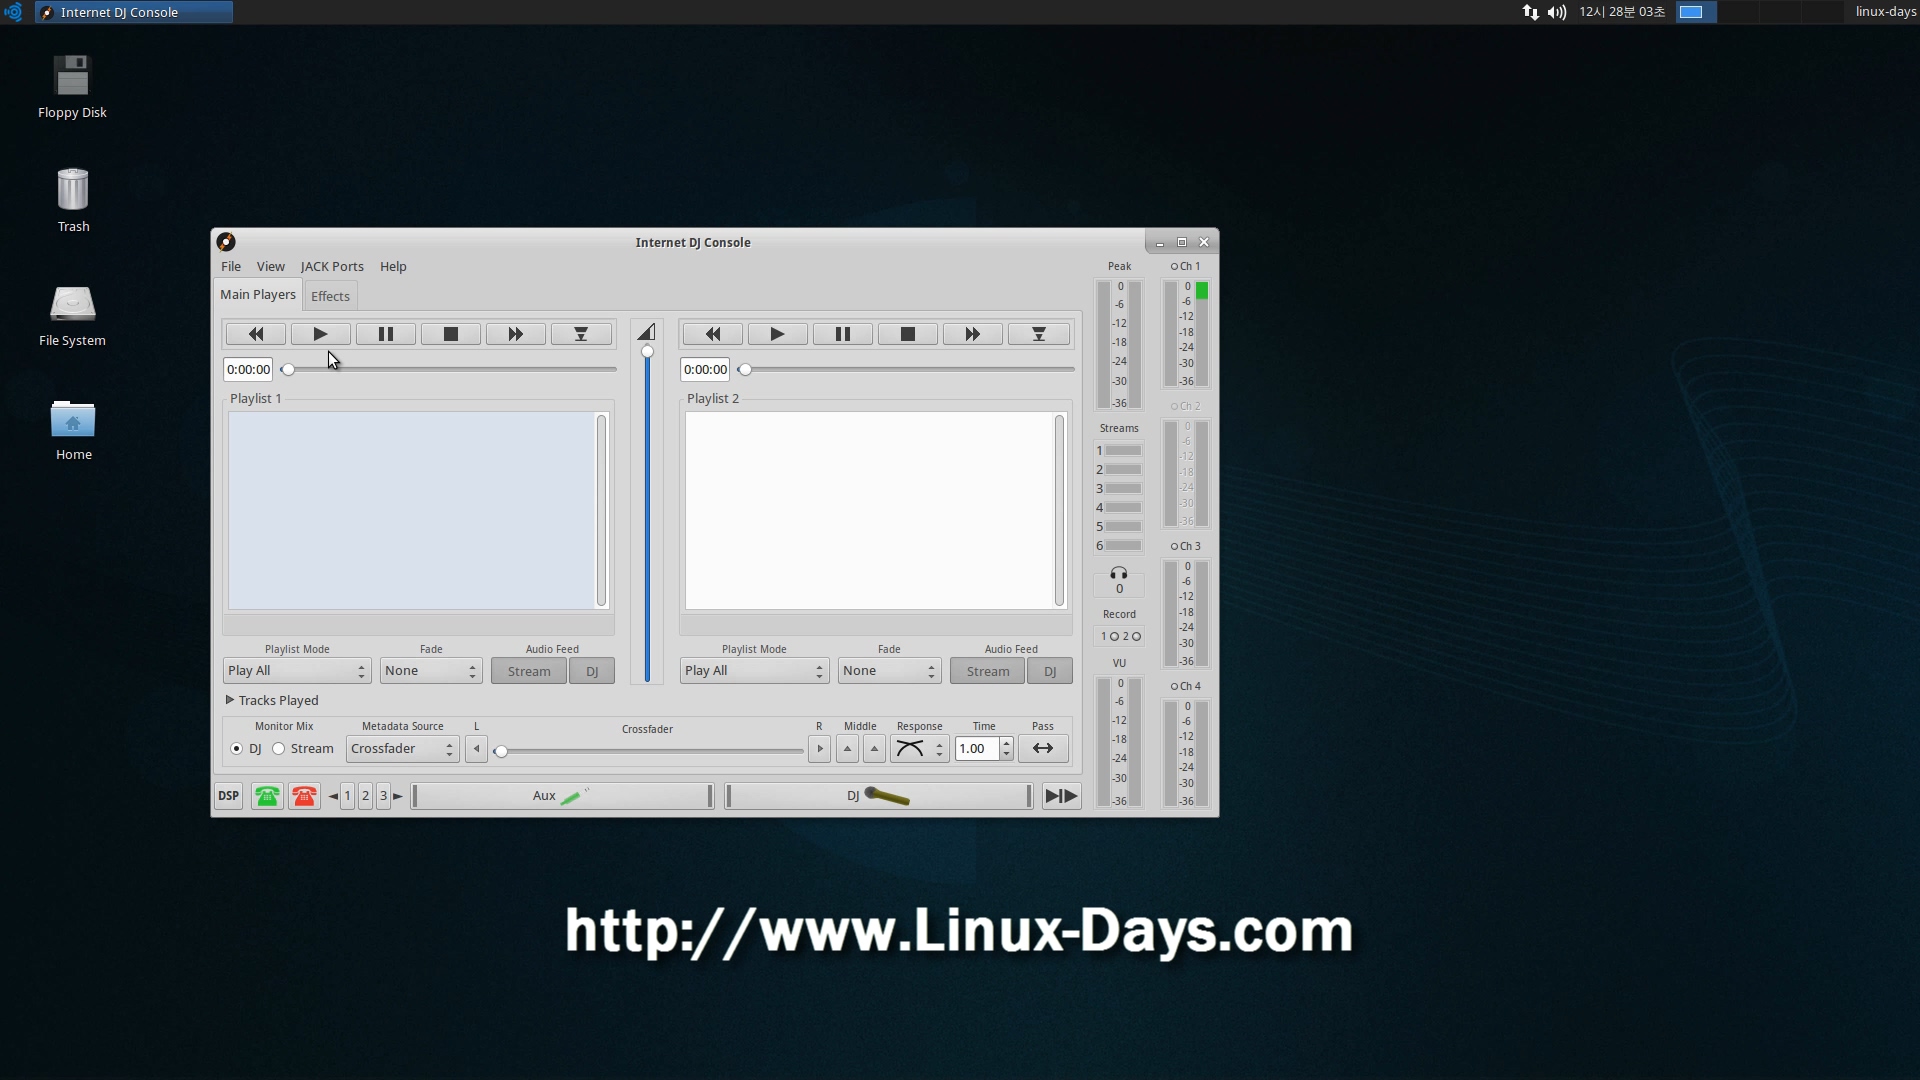Image resolution: width=1920 pixels, height=1080 pixels.
Task: Open Playlist 2 Fade dropdown
Action: coord(889,671)
